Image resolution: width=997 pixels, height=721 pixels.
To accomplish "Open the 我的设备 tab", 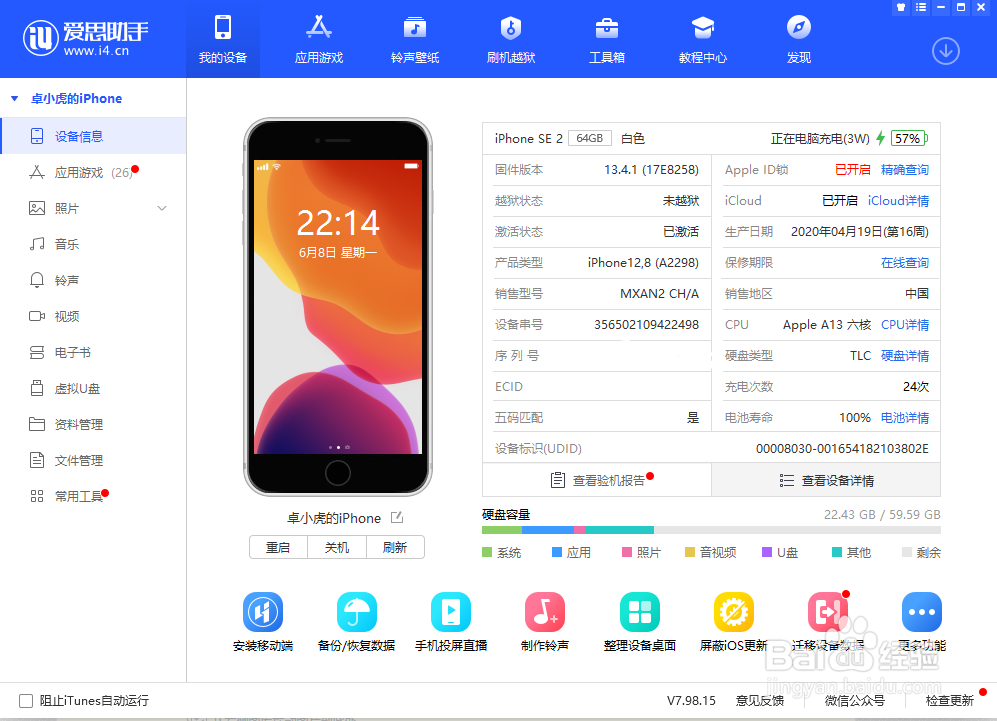I will point(223,39).
